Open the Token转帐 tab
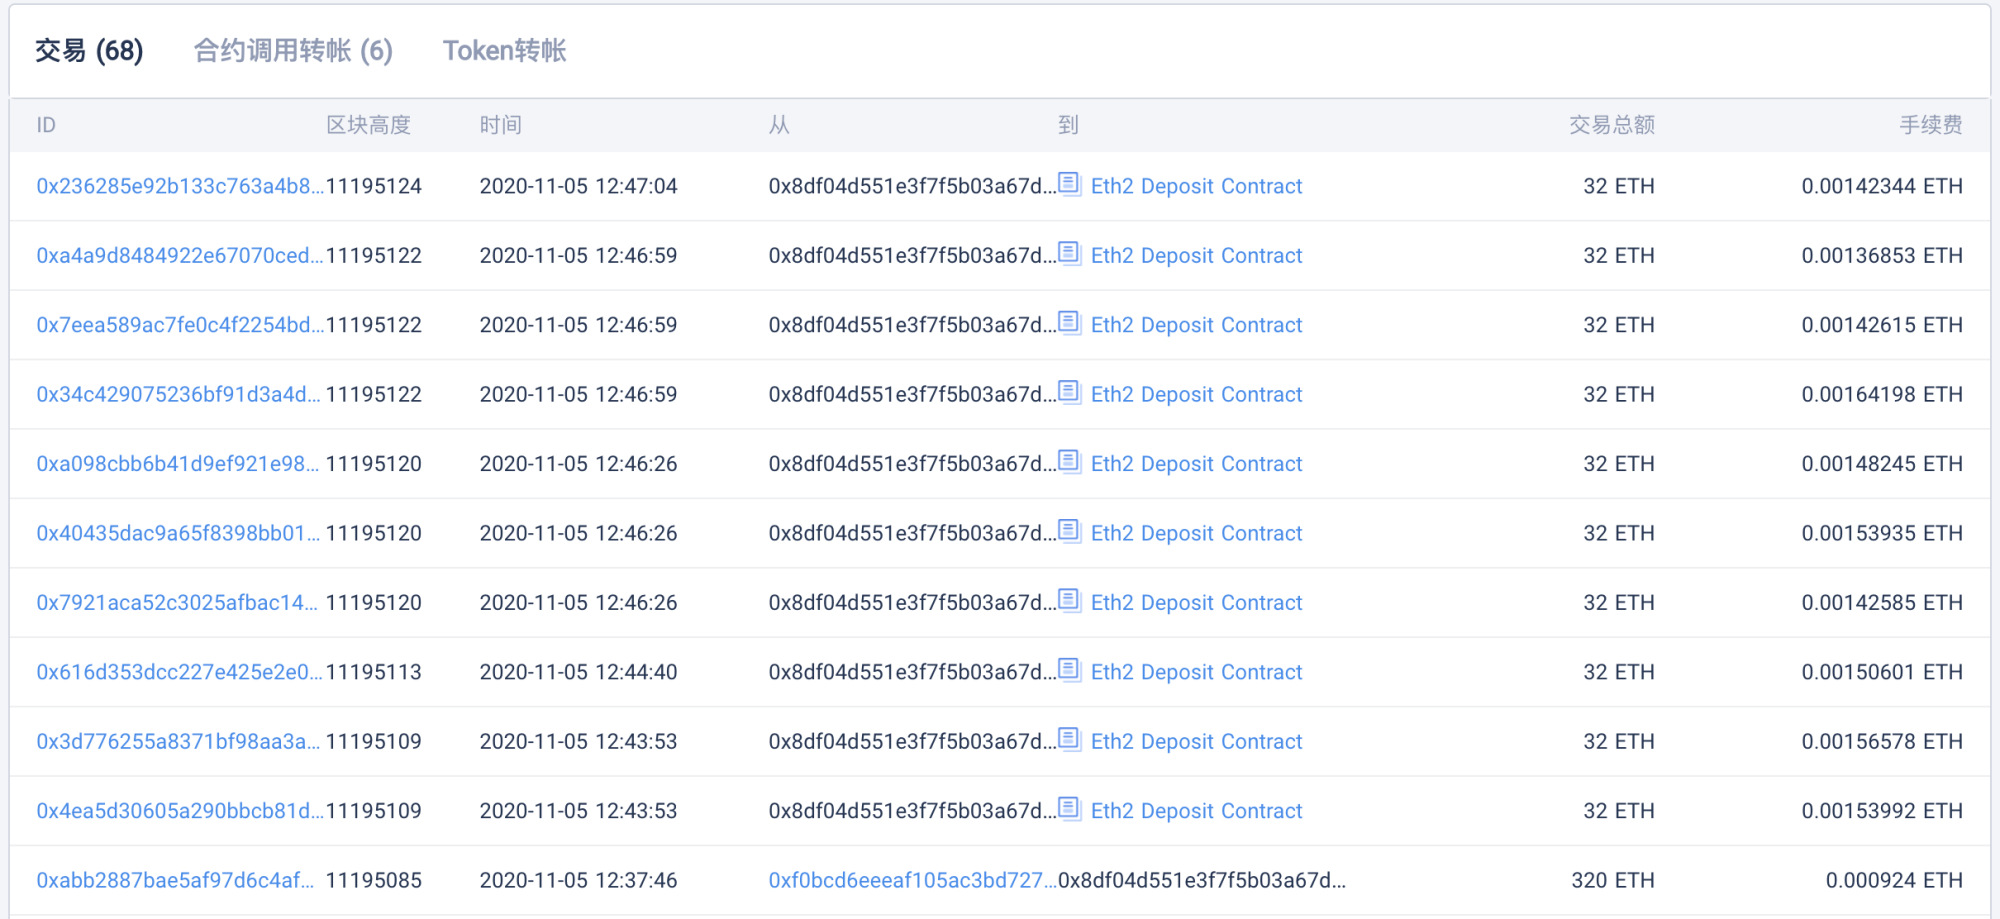This screenshot has height=919, width=2000. point(504,51)
